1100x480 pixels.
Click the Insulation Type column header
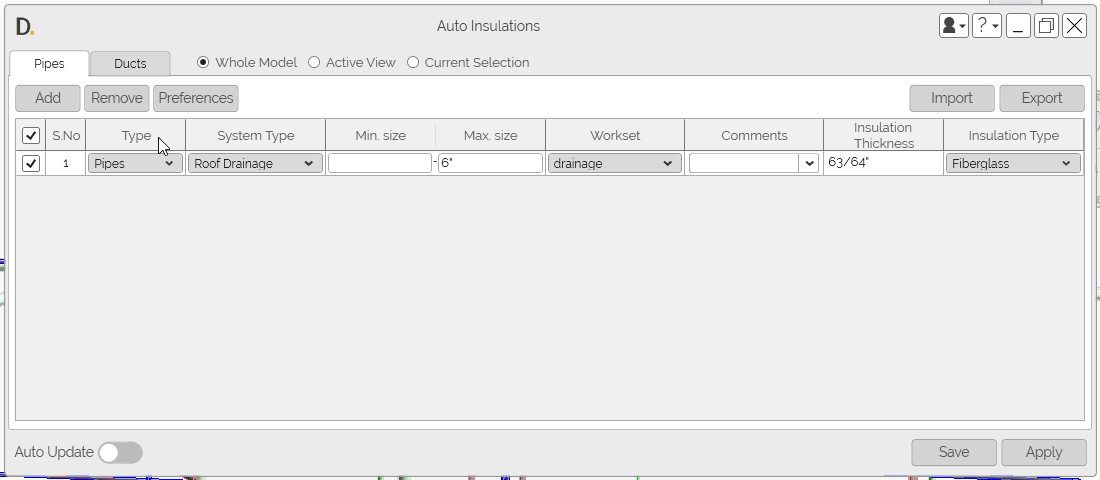tap(1013, 135)
